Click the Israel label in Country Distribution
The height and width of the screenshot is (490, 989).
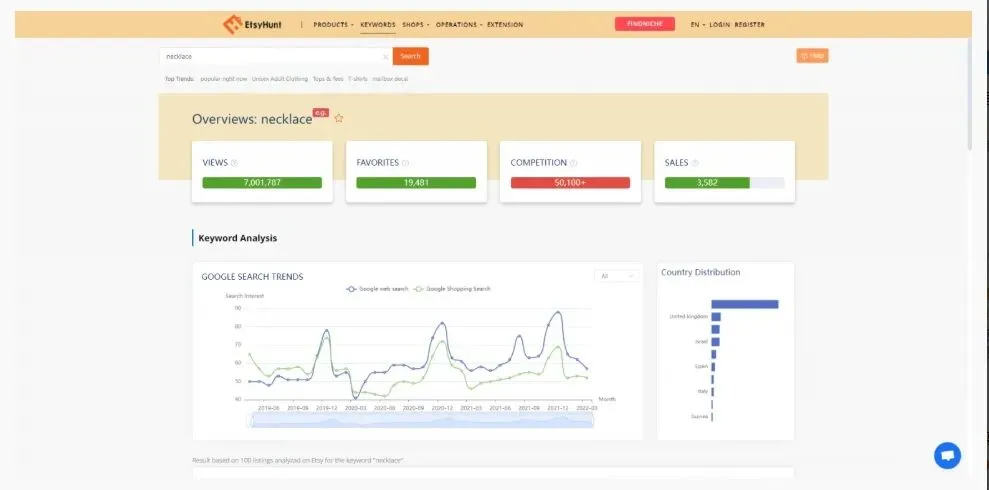701,341
